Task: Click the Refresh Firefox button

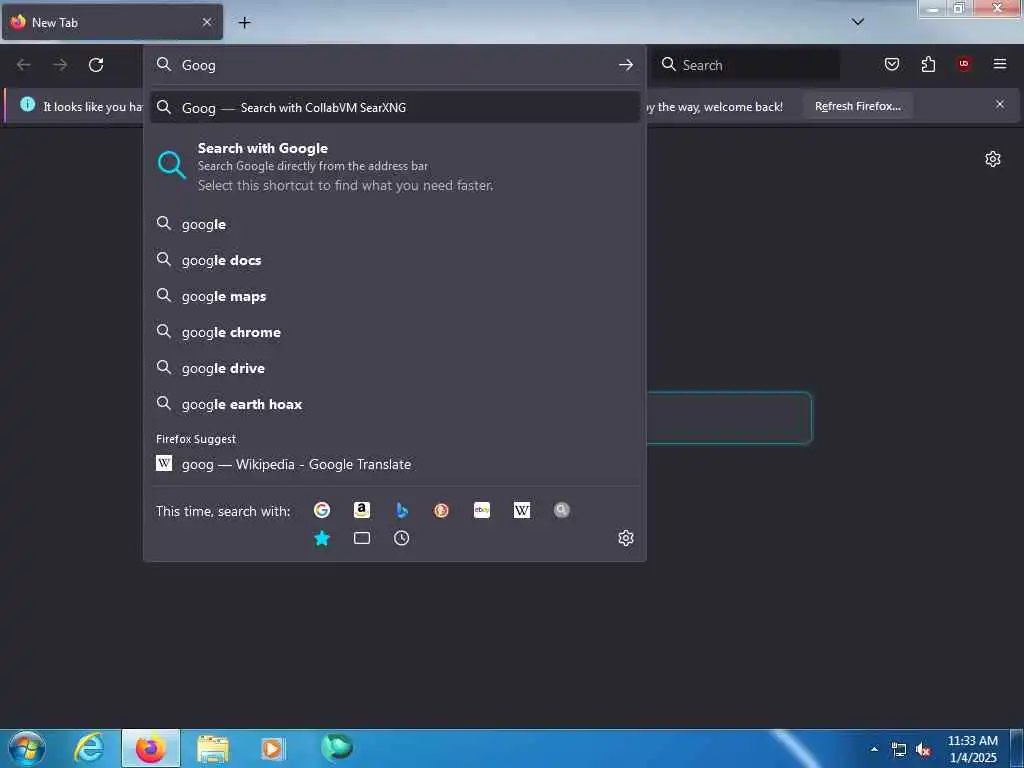Action: tap(857, 106)
